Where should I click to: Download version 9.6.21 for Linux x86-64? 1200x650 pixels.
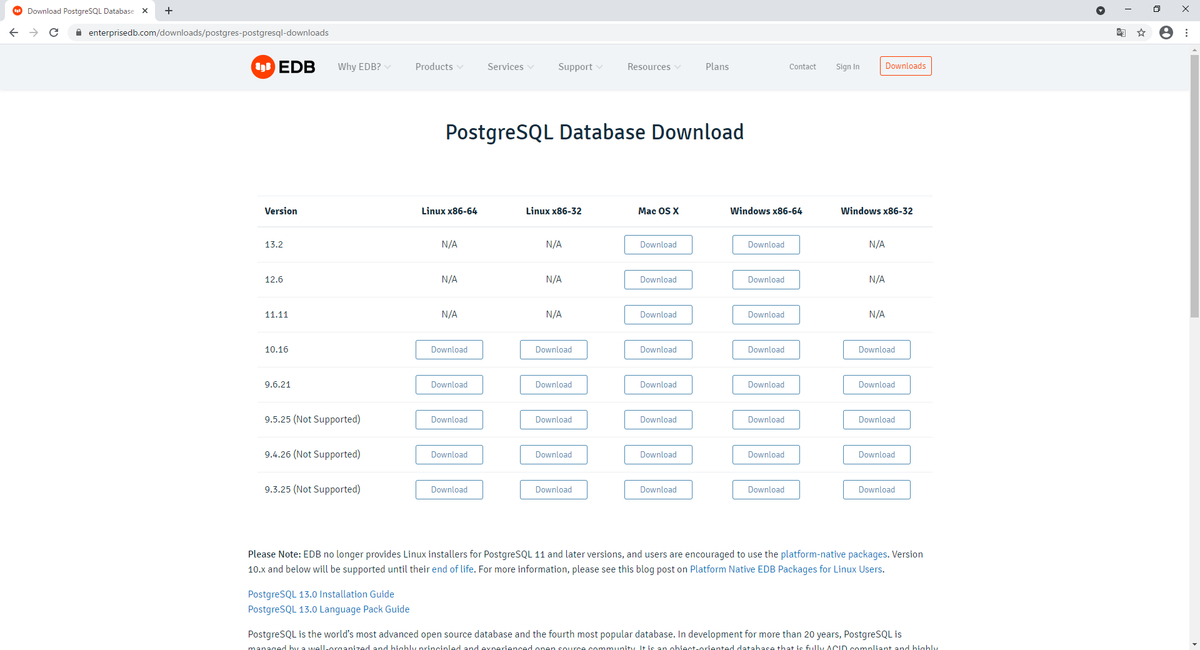449,385
